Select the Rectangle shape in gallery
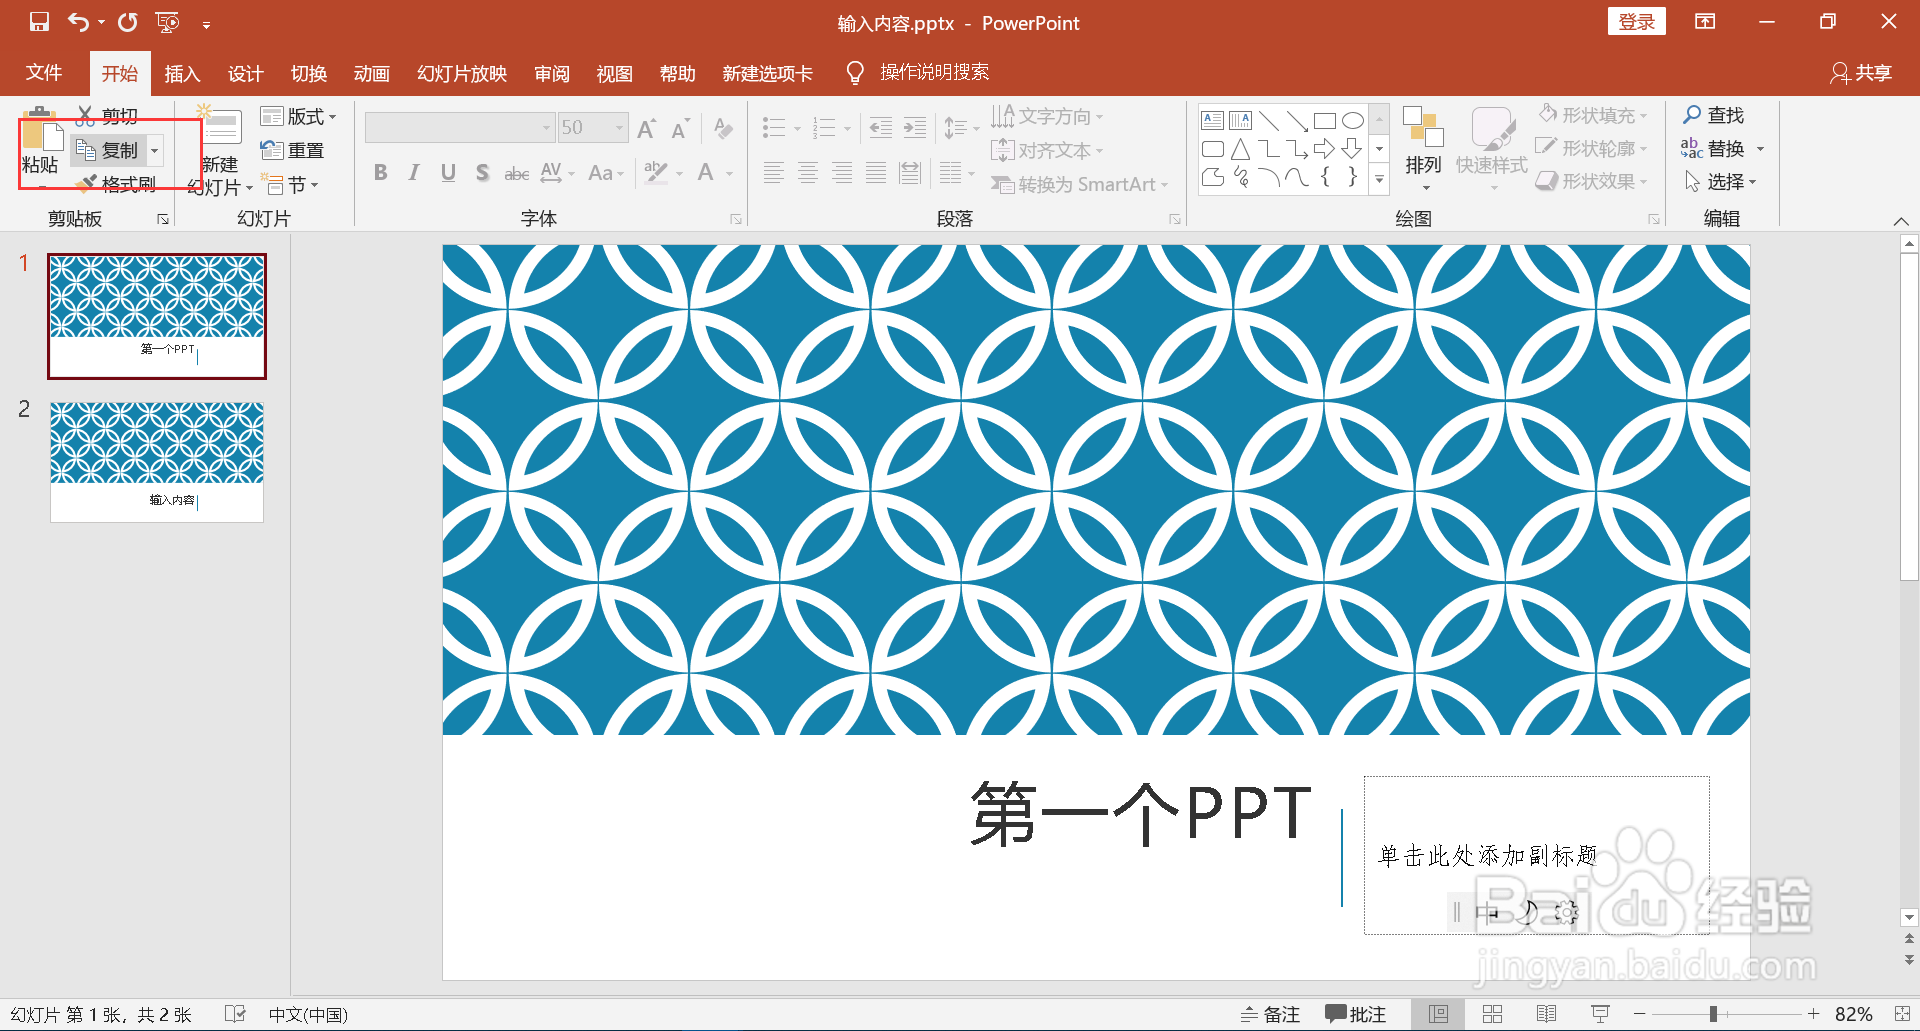This screenshot has height=1031, width=1920. (1325, 121)
